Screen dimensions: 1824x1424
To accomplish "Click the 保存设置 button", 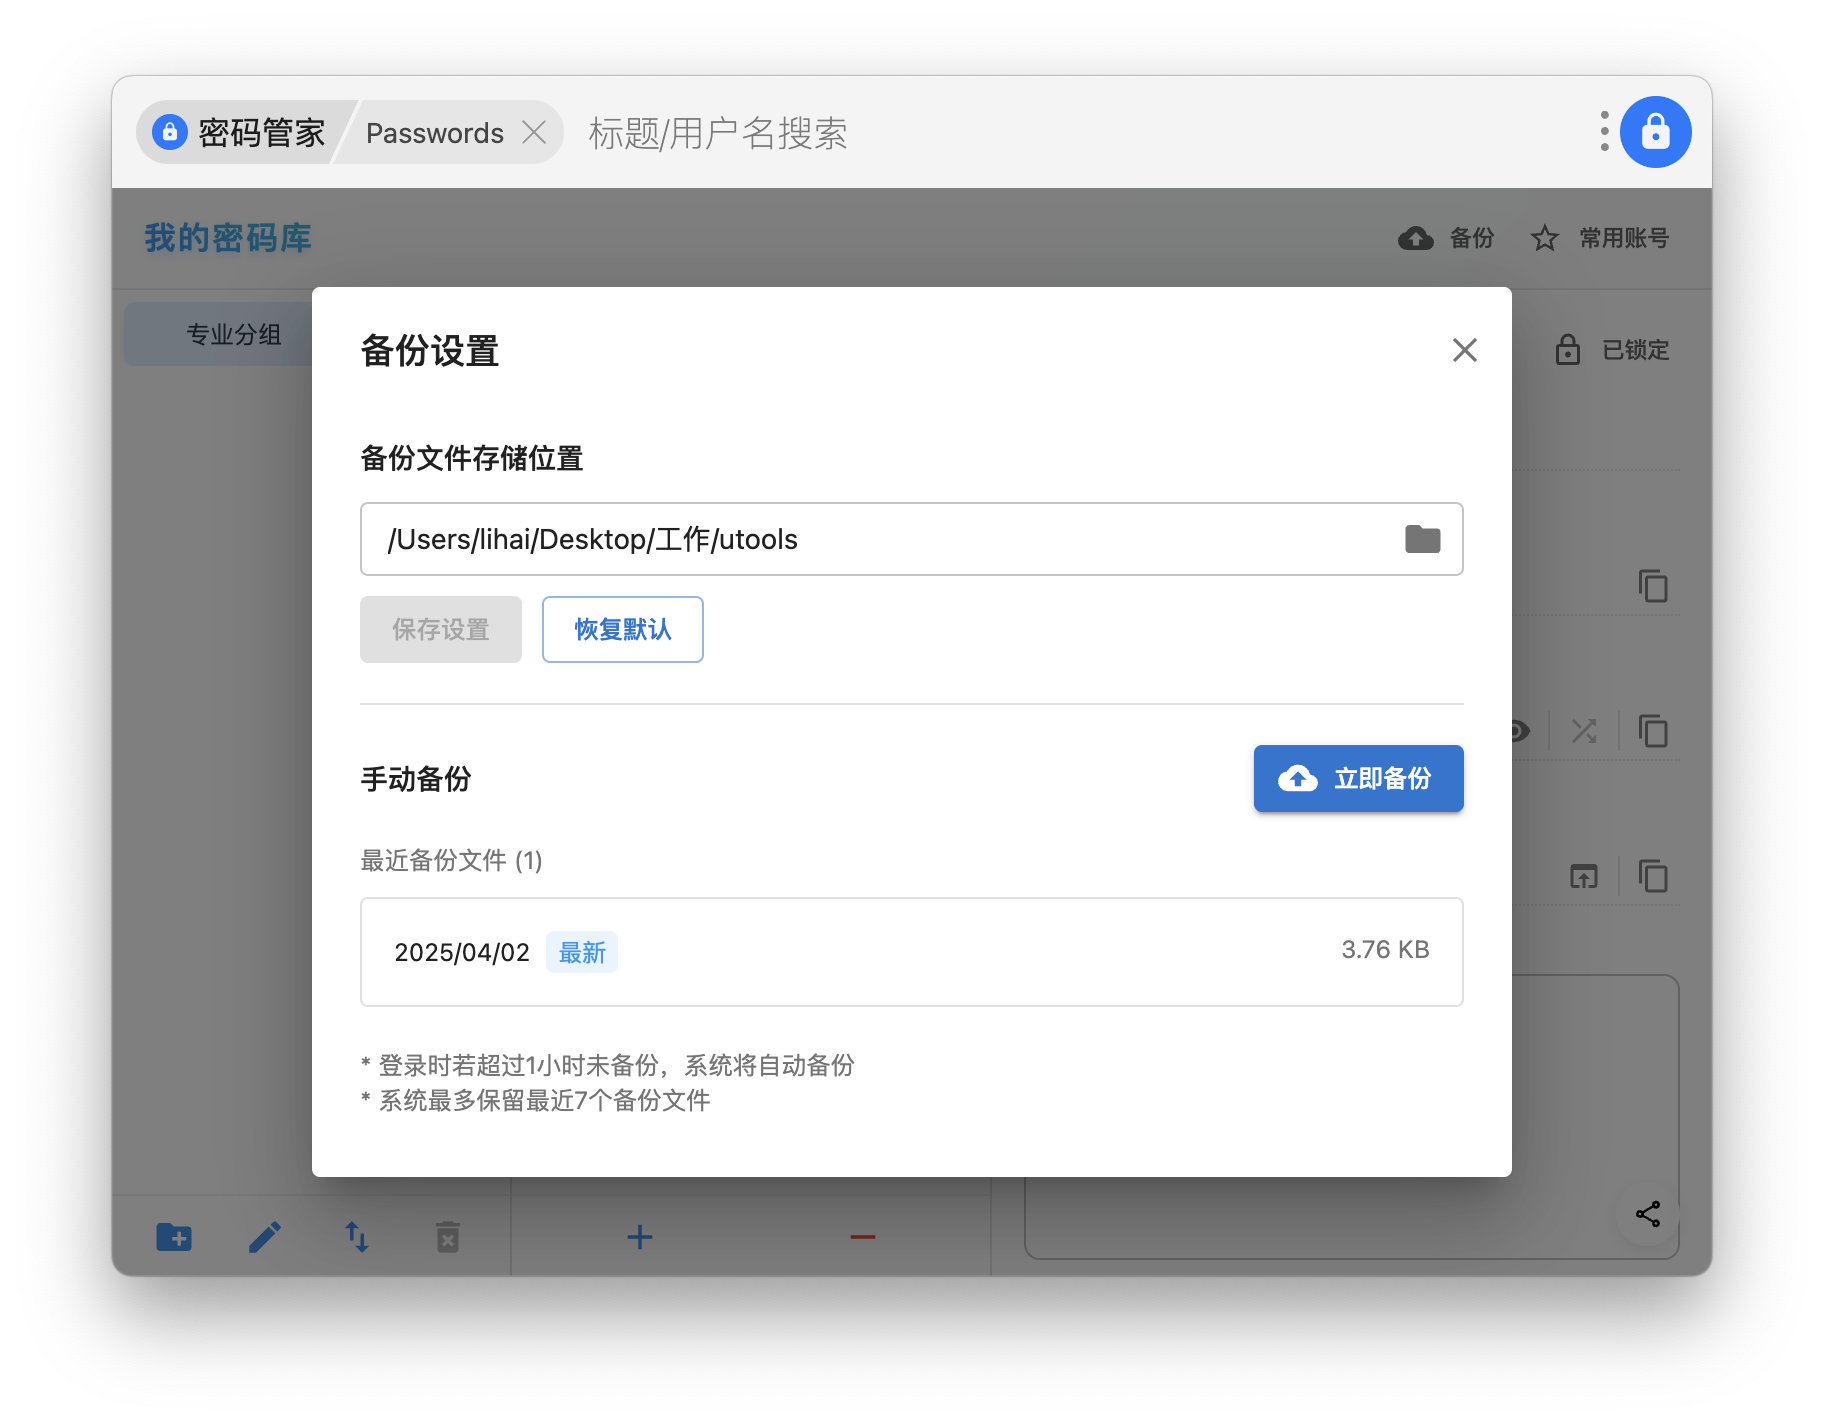I will click(441, 629).
